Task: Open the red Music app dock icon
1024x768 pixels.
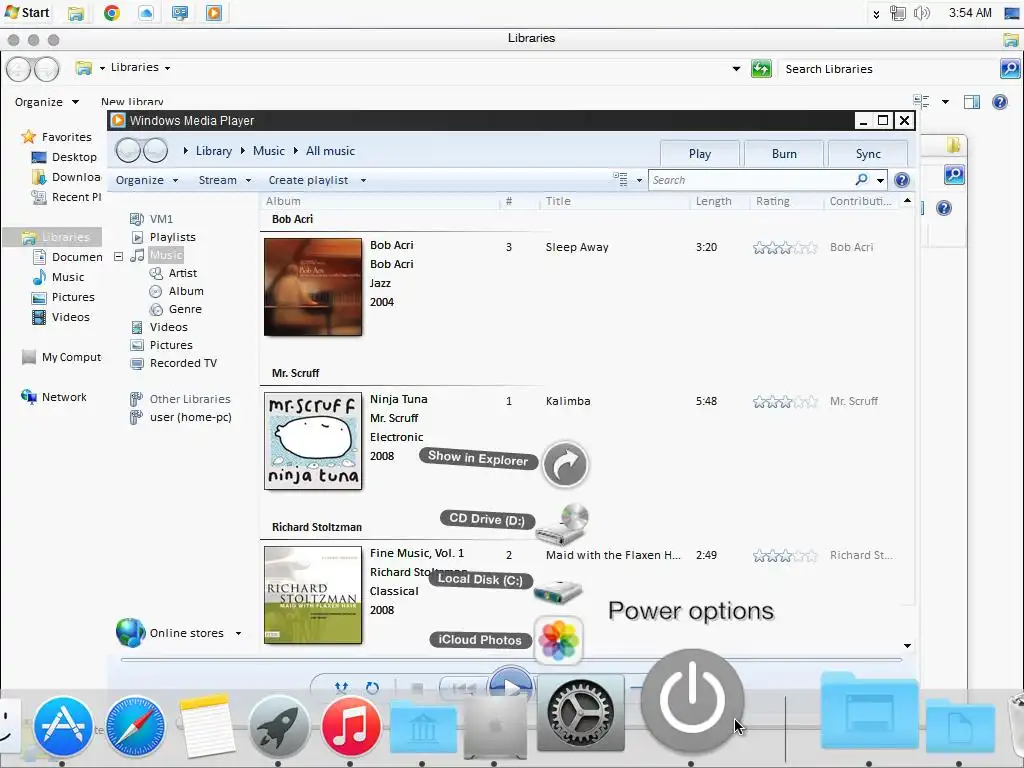Action: [x=351, y=725]
